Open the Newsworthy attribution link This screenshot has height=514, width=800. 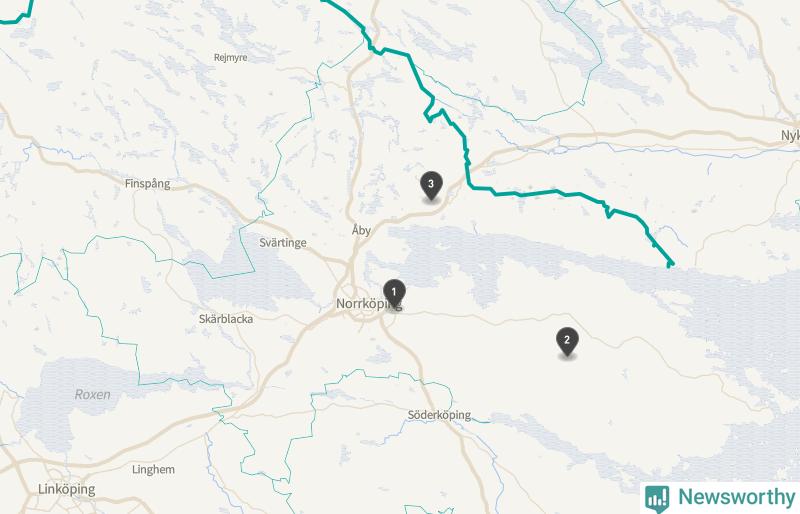coord(720,498)
